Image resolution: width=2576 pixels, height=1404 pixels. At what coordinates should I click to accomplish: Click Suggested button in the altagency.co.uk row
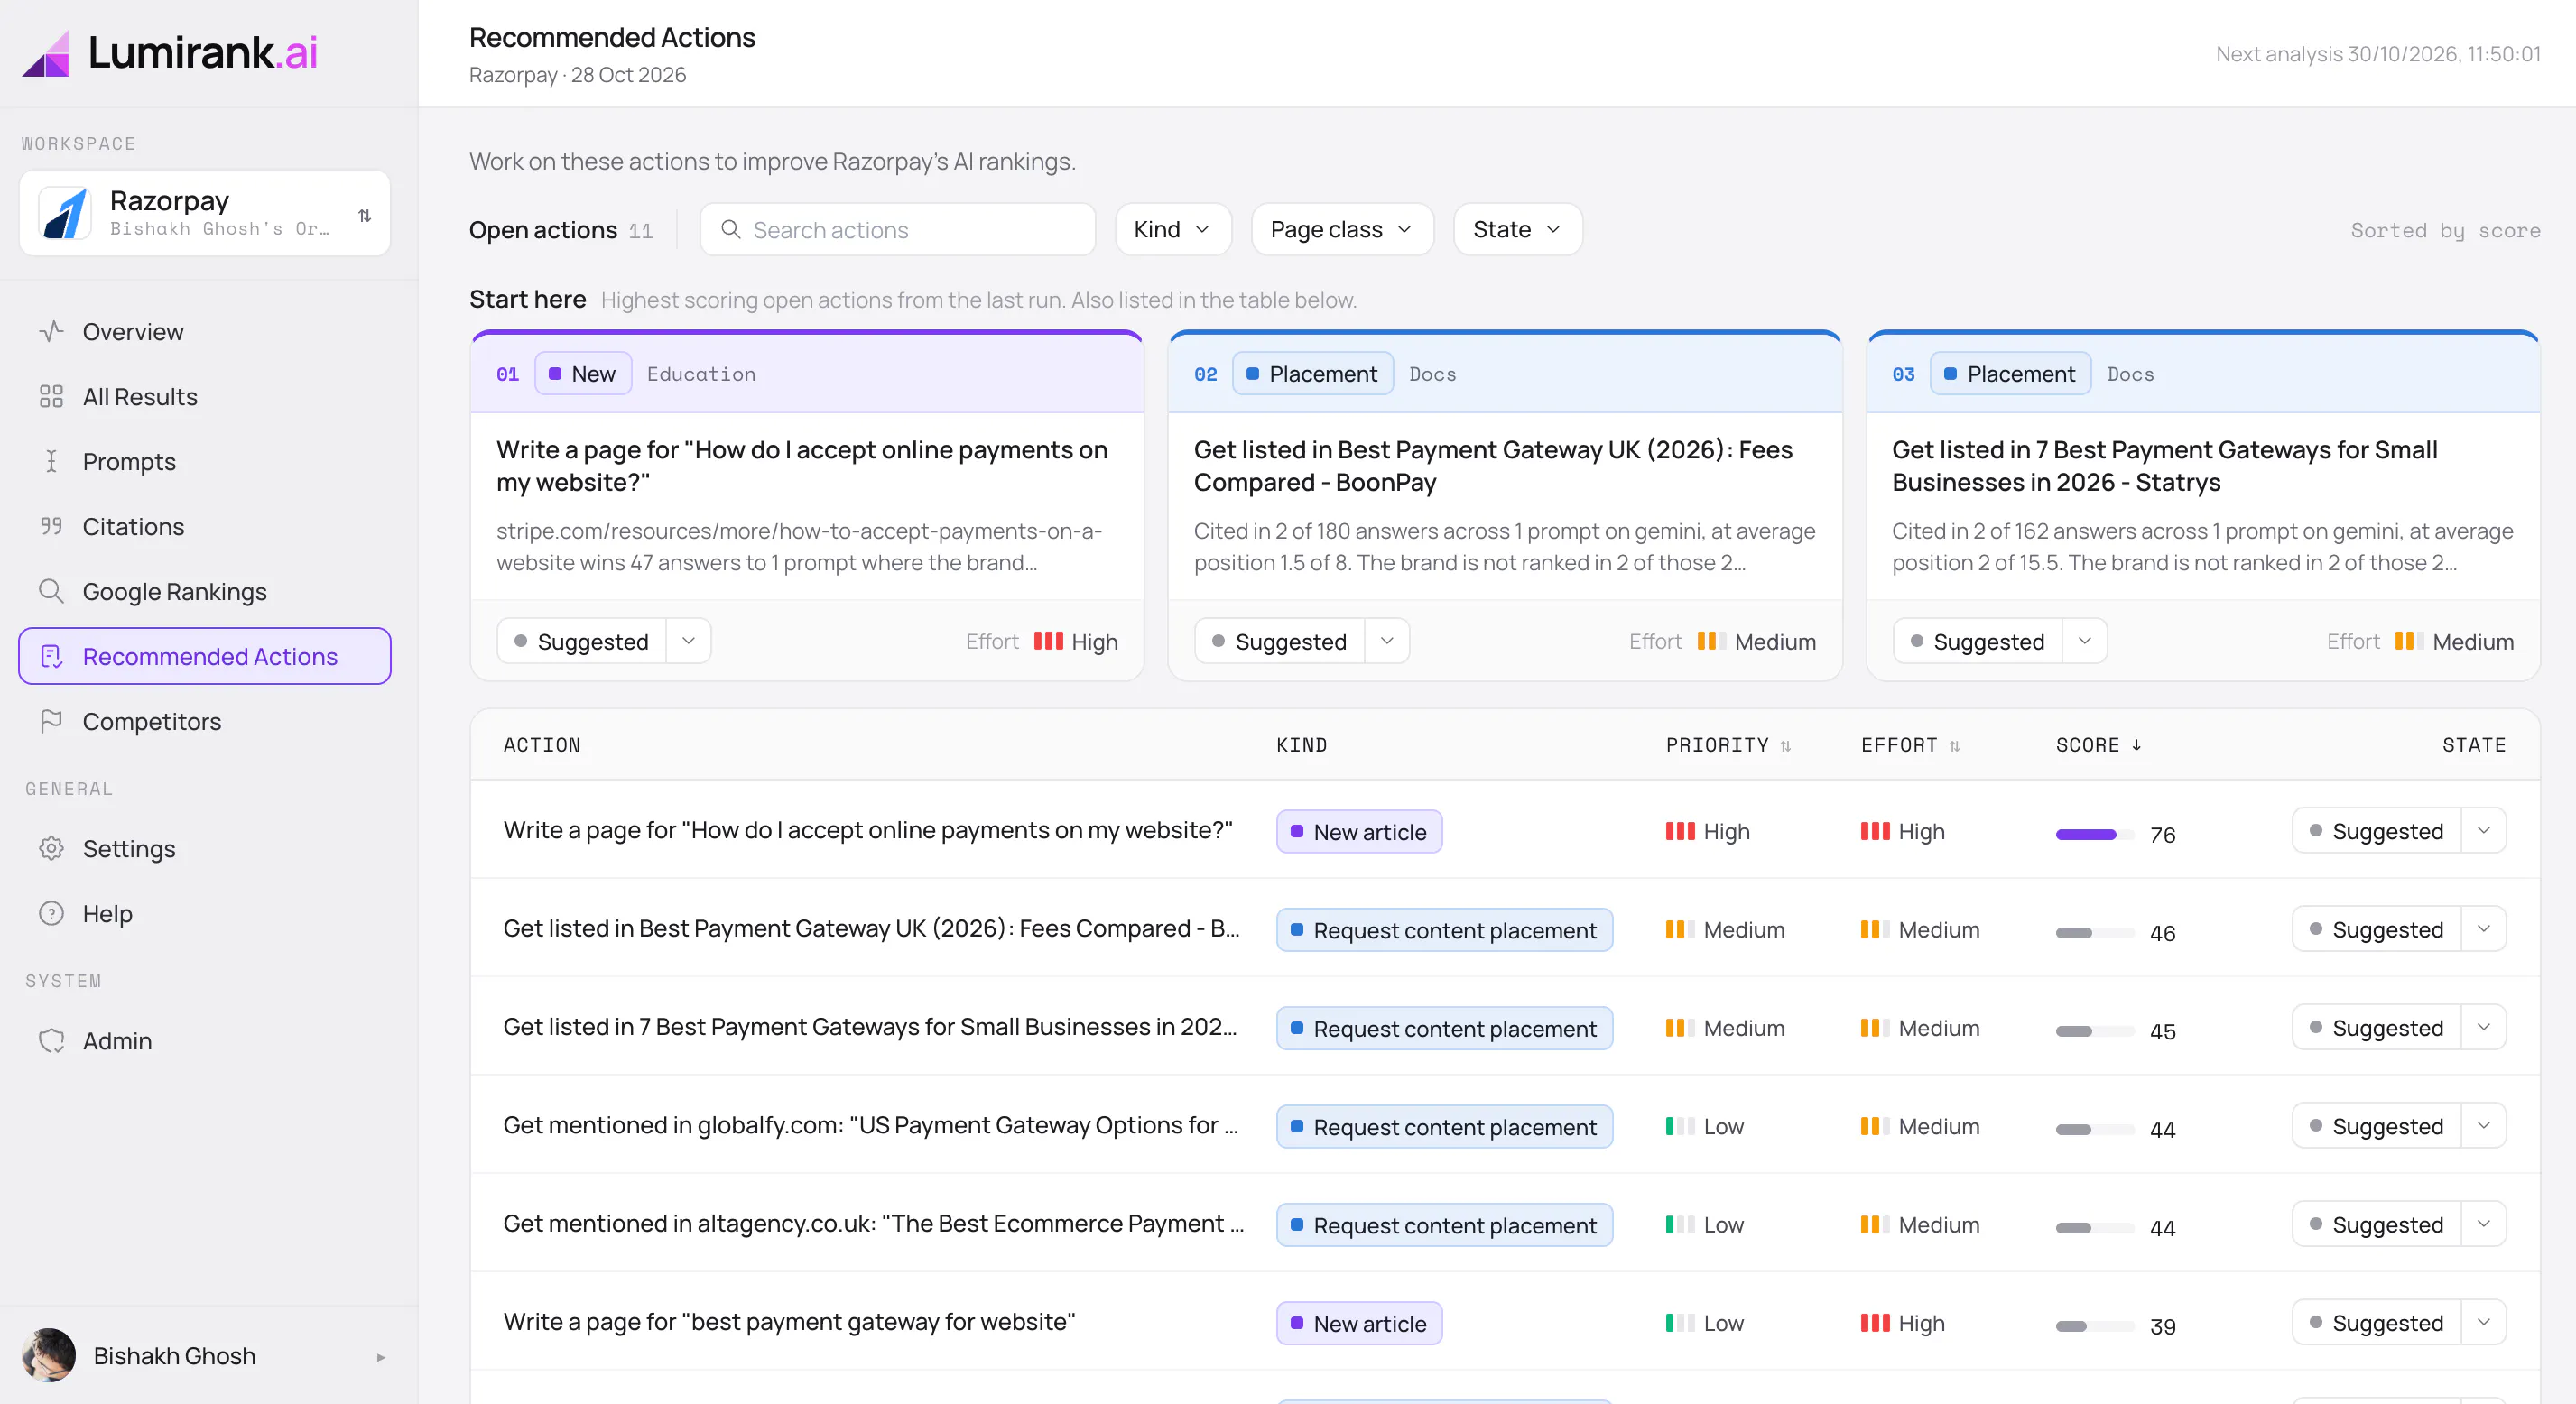point(2377,1224)
